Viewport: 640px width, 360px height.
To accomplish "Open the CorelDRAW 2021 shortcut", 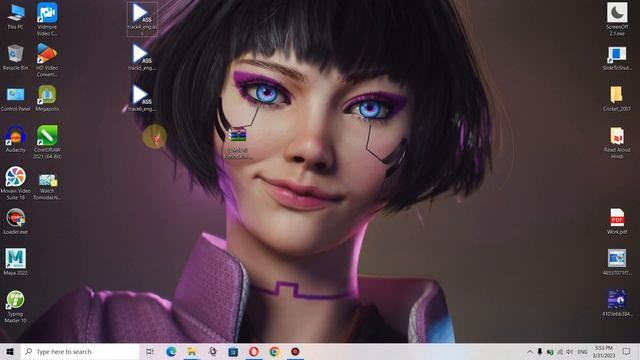I will point(47,142).
